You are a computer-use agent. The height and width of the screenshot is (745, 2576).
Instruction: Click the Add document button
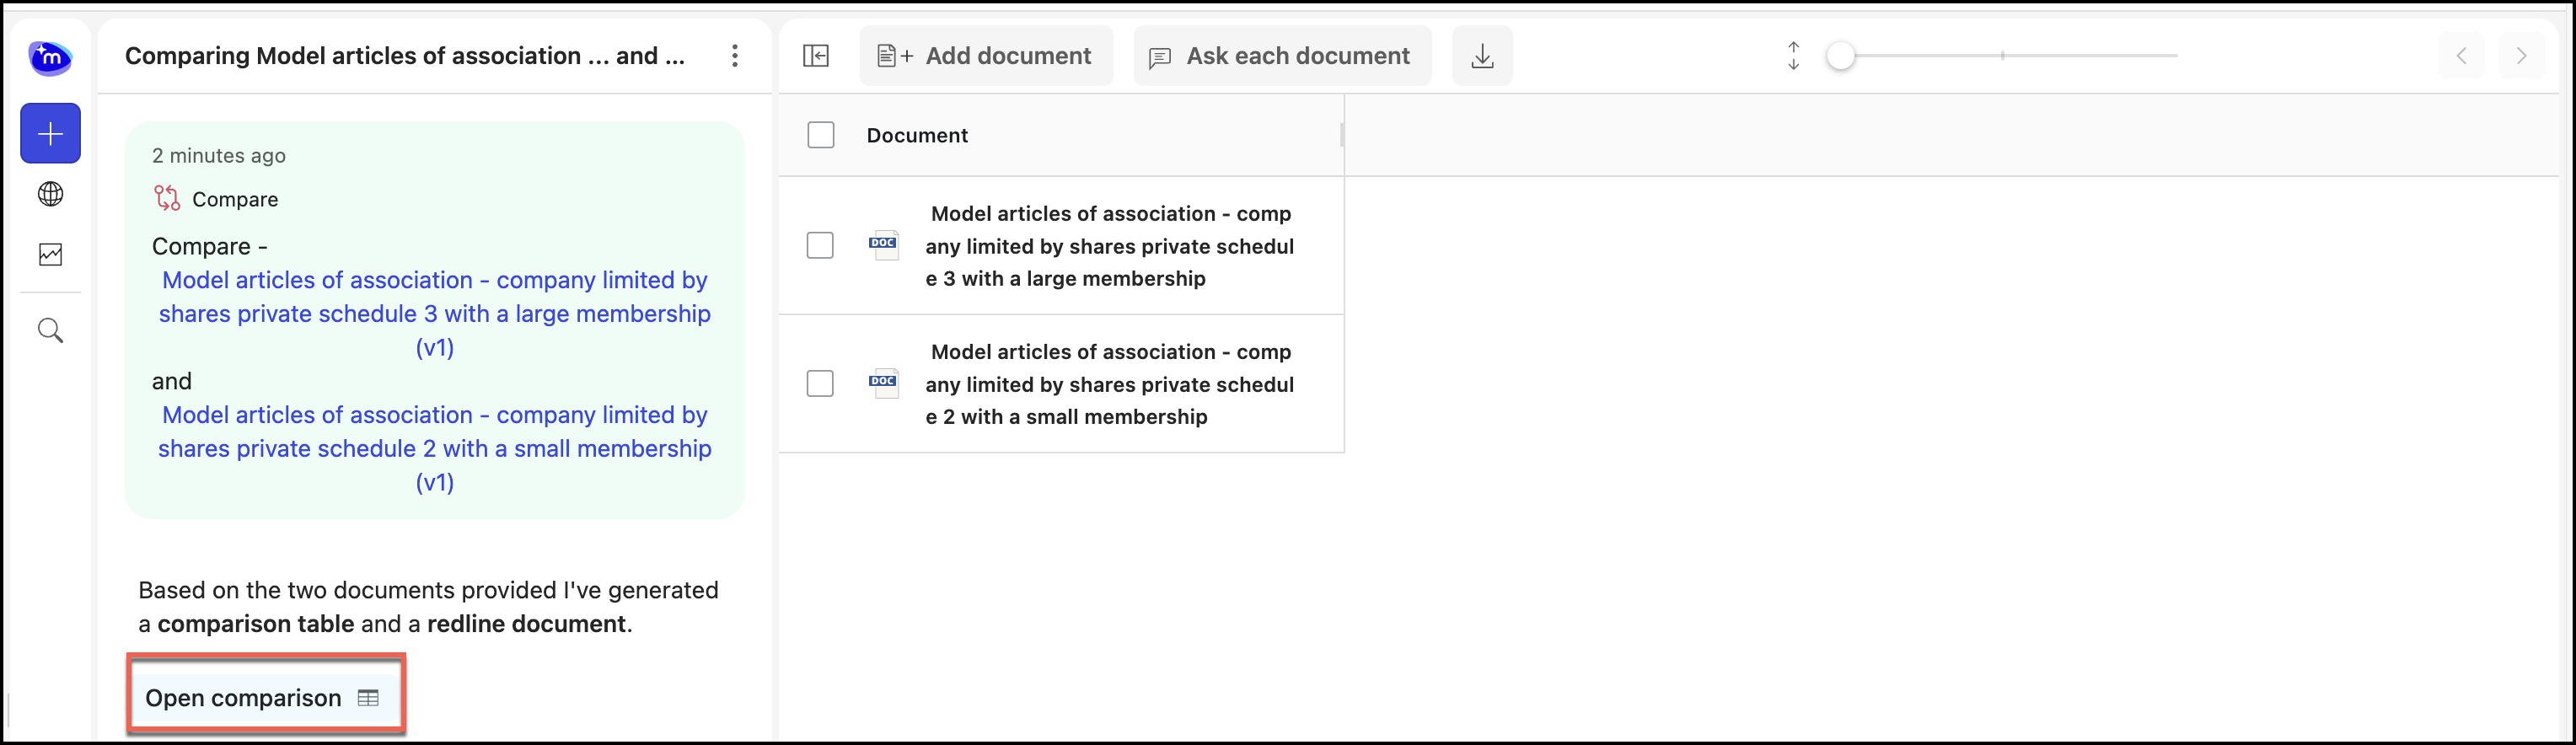pos(985,56)
